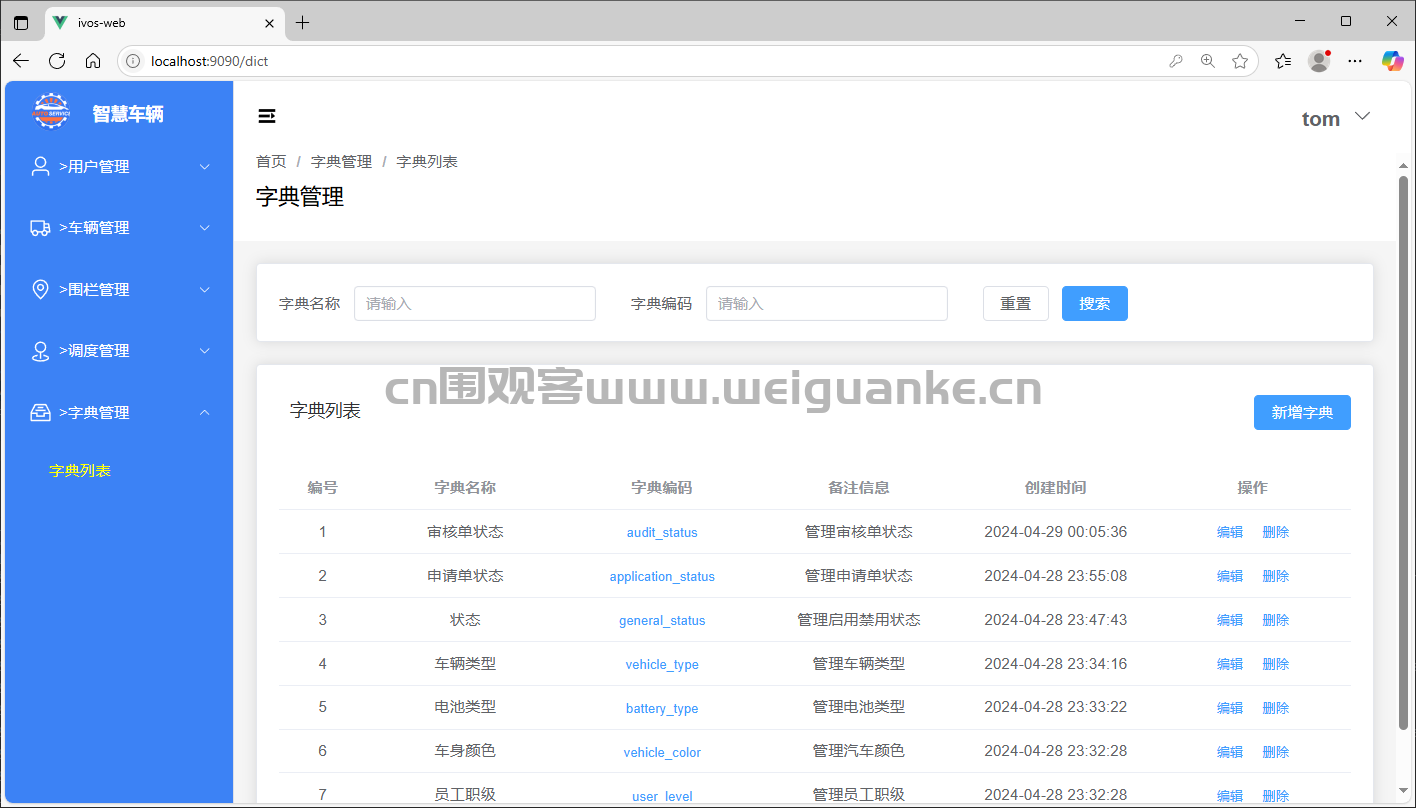Open the general_status dictionary code link

(662, 620)
